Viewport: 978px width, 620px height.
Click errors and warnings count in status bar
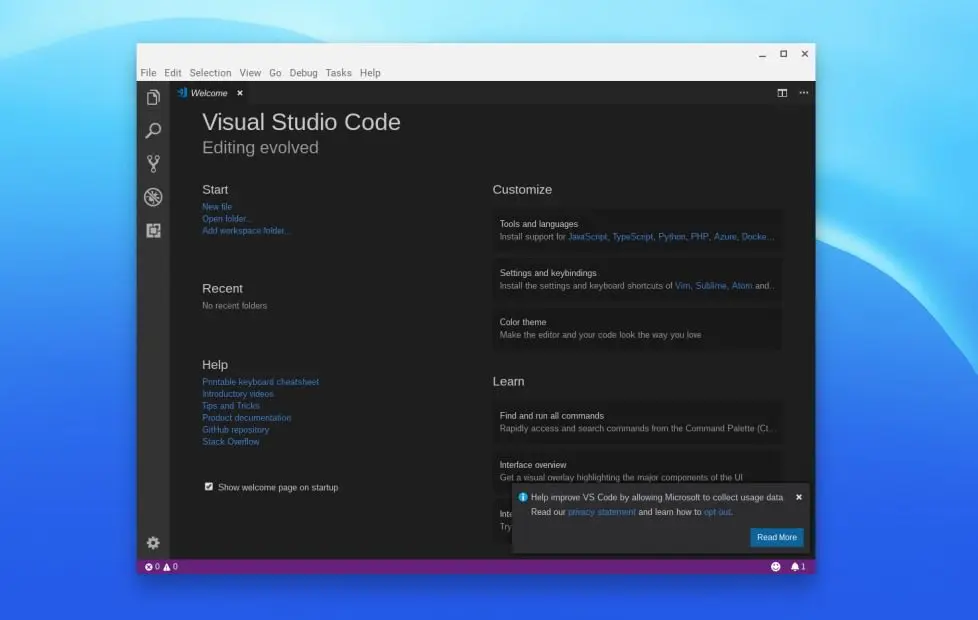click(x=161, y=567)
